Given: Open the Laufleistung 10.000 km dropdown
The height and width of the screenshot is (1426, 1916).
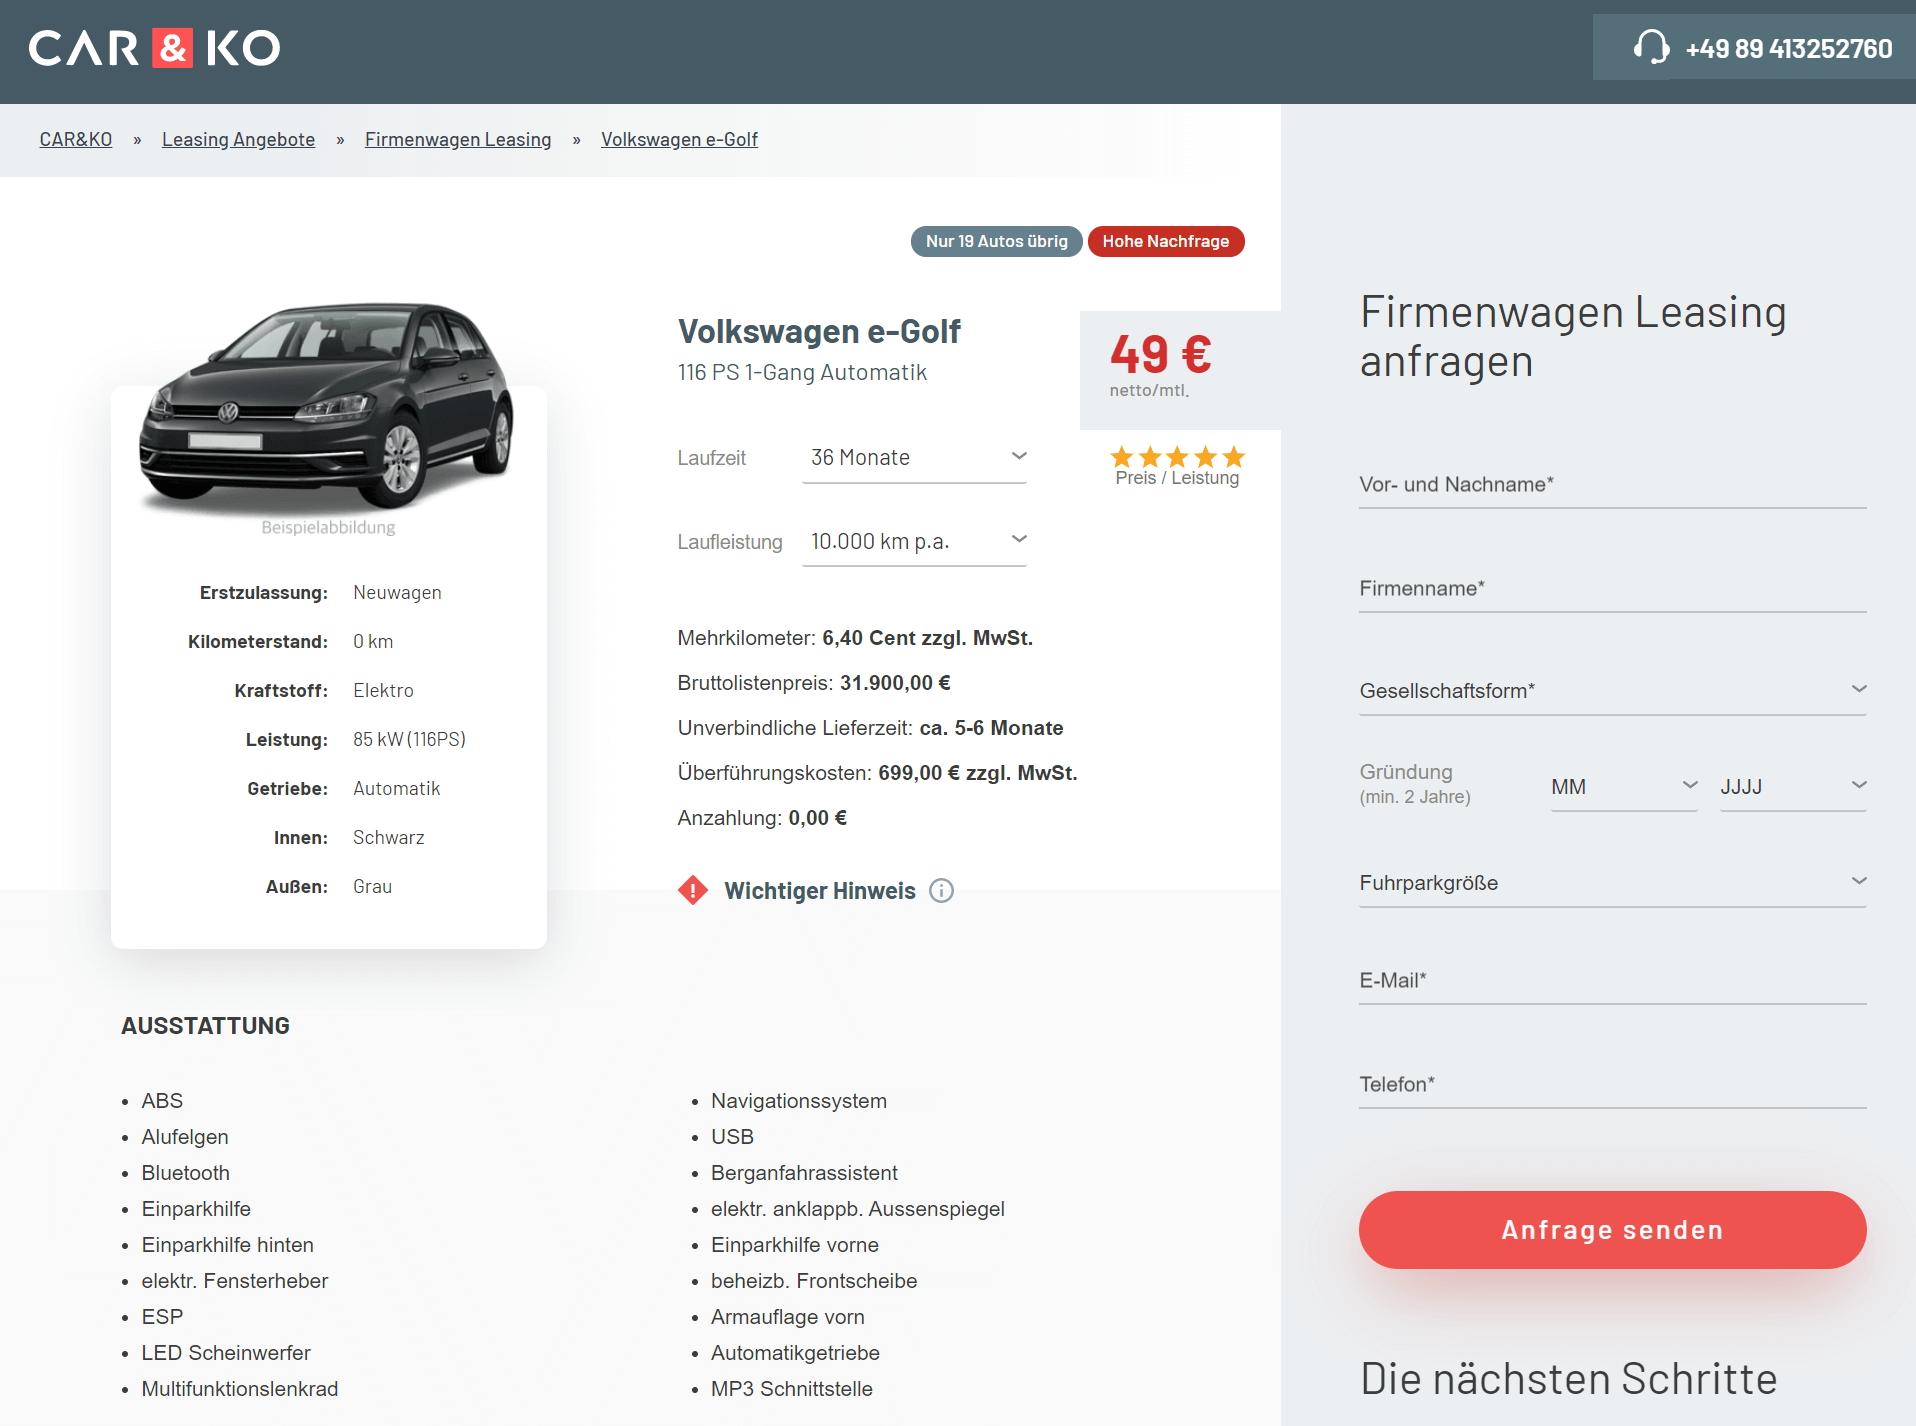Looking at the screenshot, I should 914,541.
